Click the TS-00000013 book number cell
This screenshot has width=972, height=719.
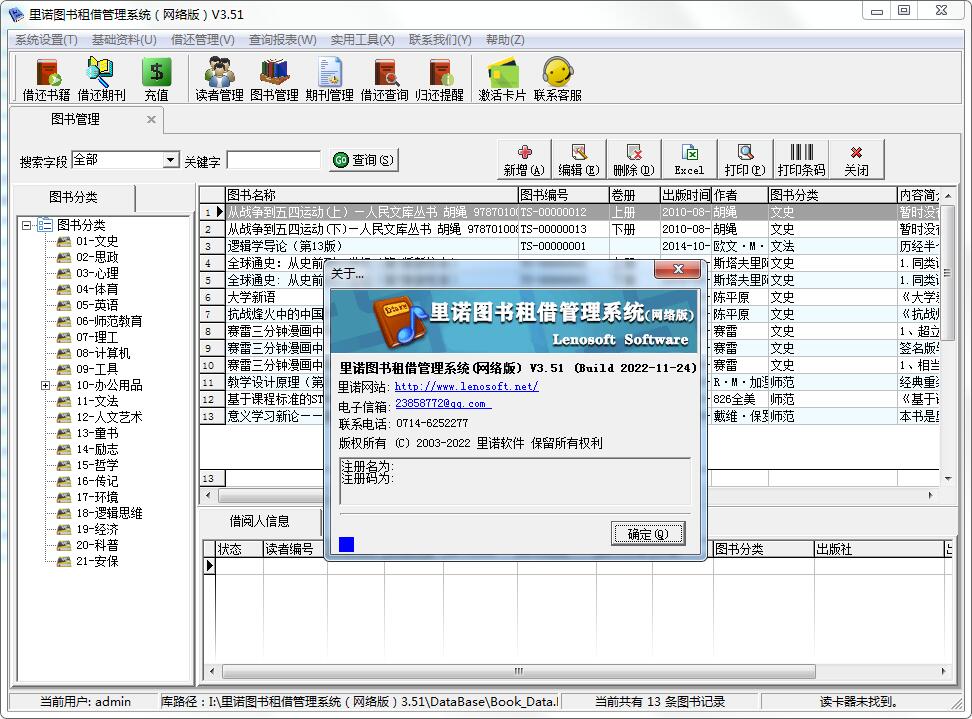[x=563, y=229]
